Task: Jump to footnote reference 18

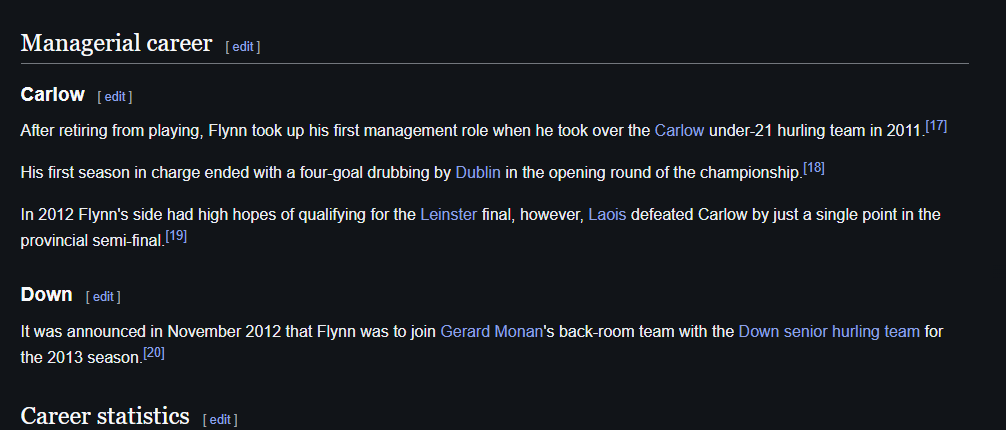Action: pos(814,168)
